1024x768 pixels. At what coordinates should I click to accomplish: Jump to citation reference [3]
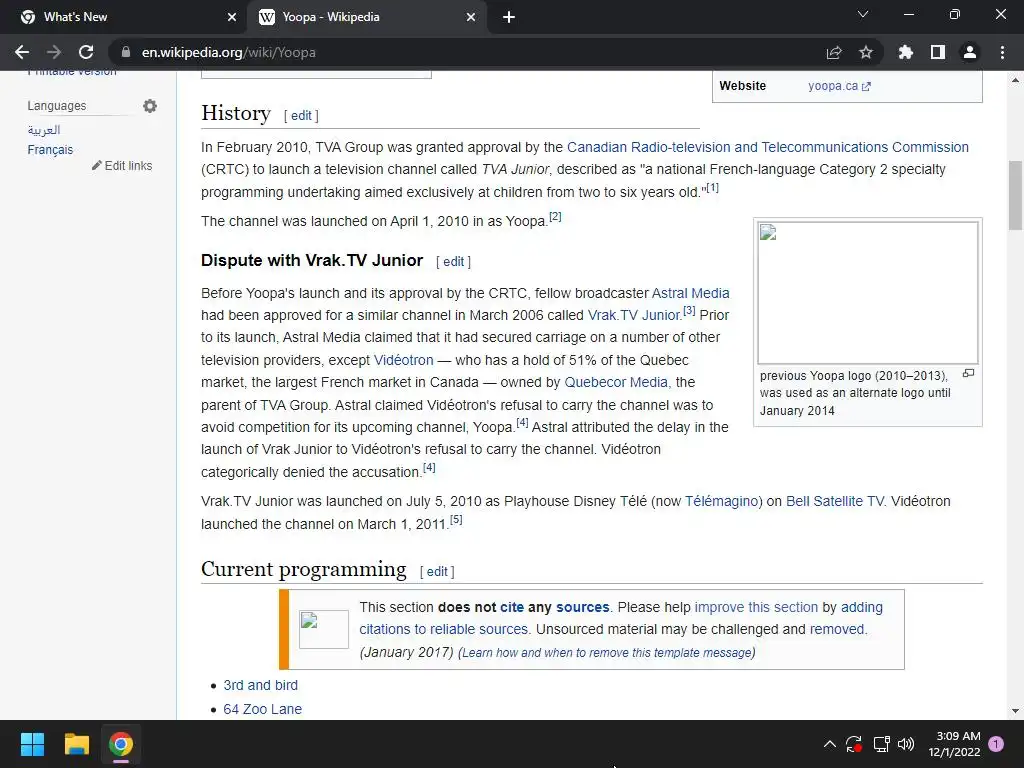pyautogui.click(x=689, y=310)
